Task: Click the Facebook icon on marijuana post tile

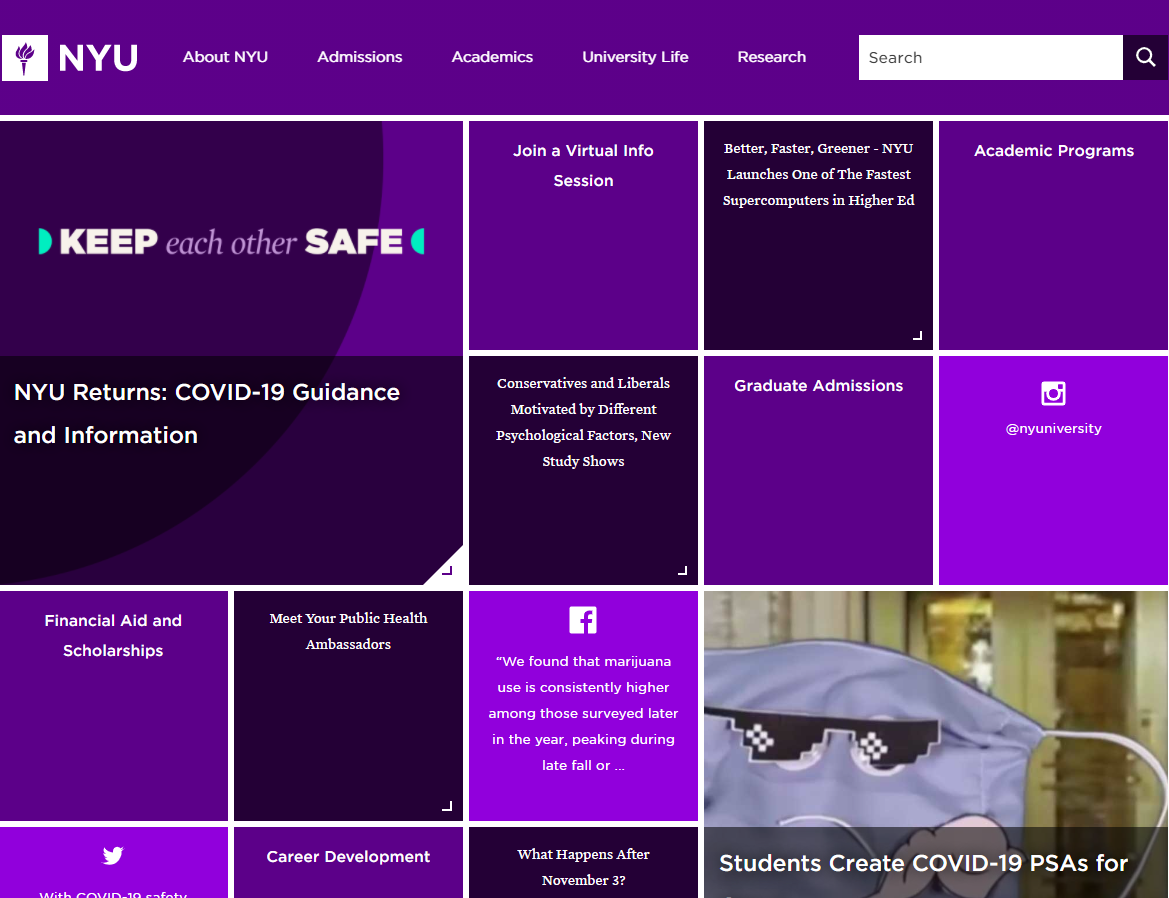Action: 583,620
